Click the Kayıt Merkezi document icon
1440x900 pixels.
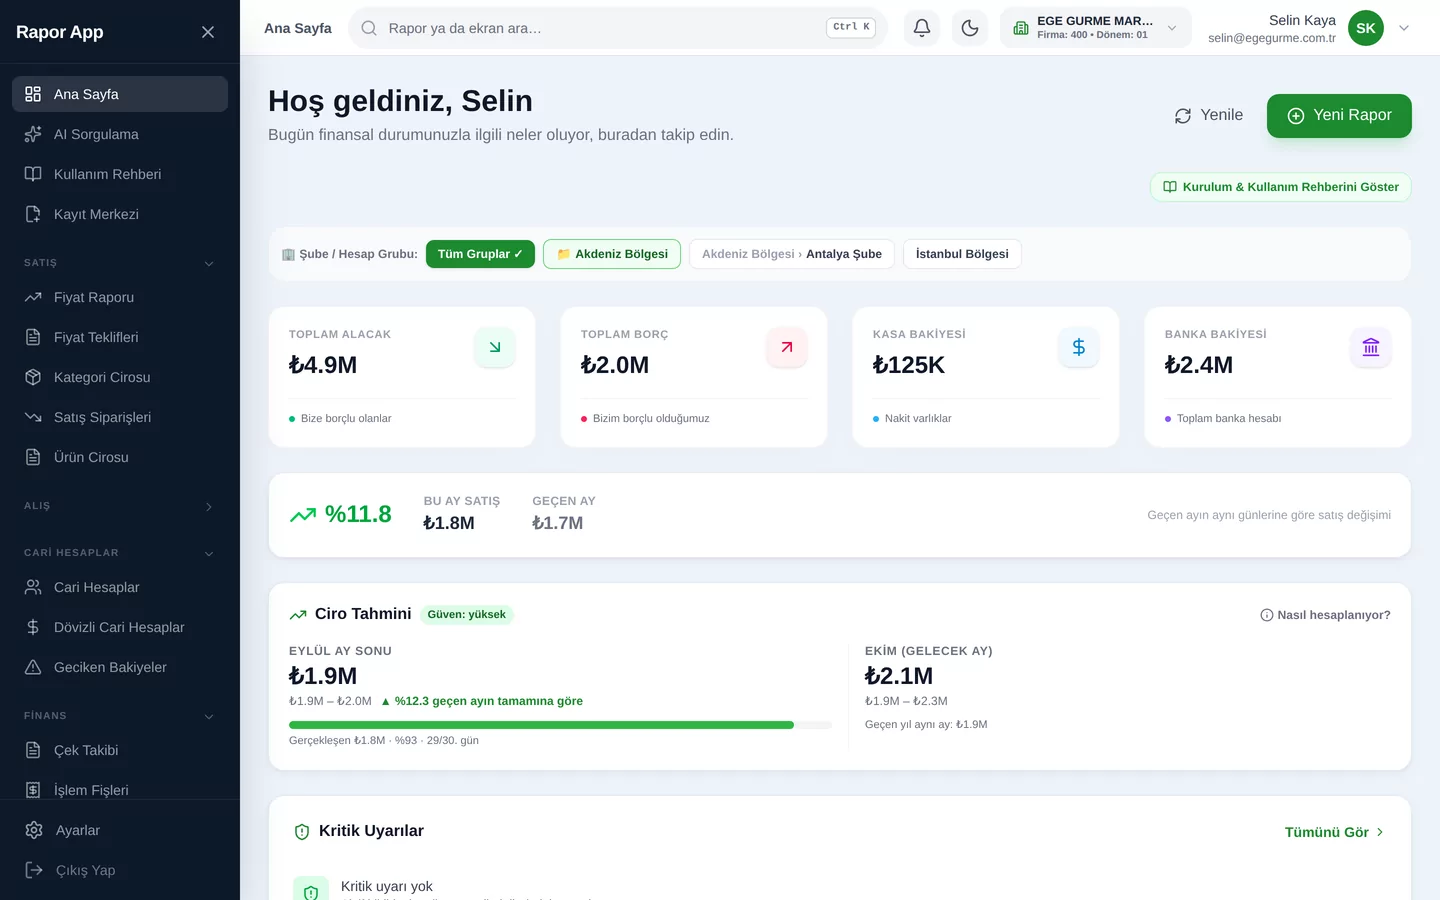coord(33,214)
